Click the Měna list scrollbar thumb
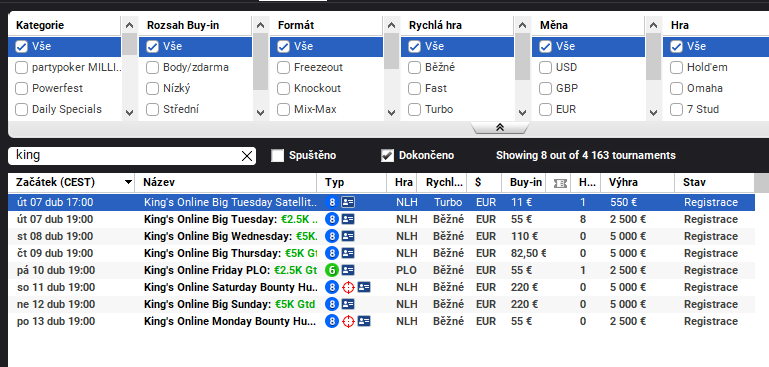This screenshot has height=367, width=769. click(653, 56)
